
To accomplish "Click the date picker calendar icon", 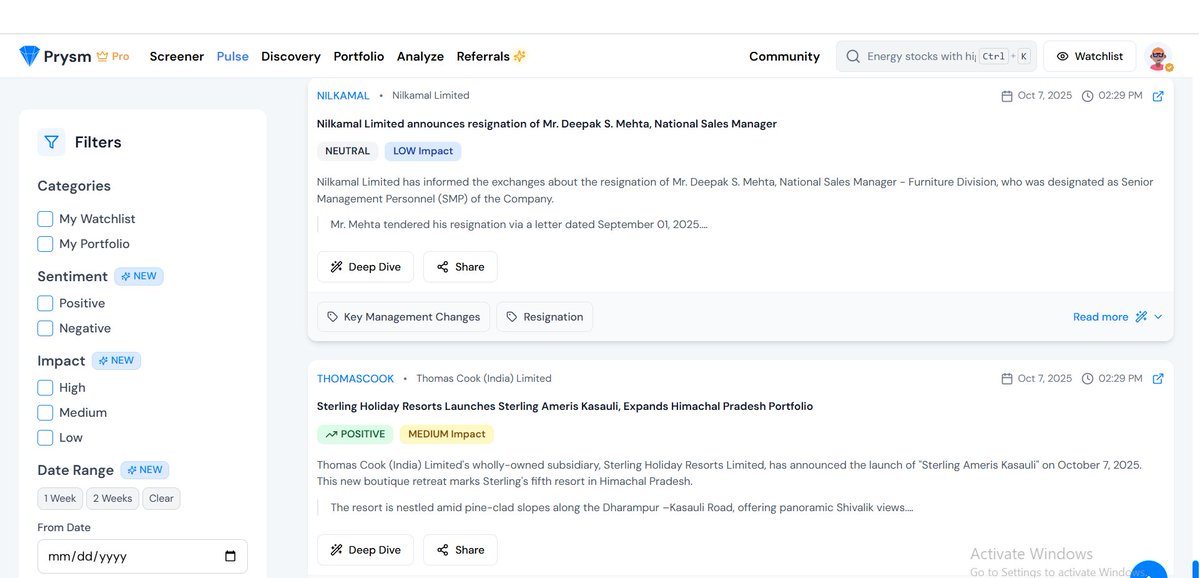I will [x=230, y=556].
